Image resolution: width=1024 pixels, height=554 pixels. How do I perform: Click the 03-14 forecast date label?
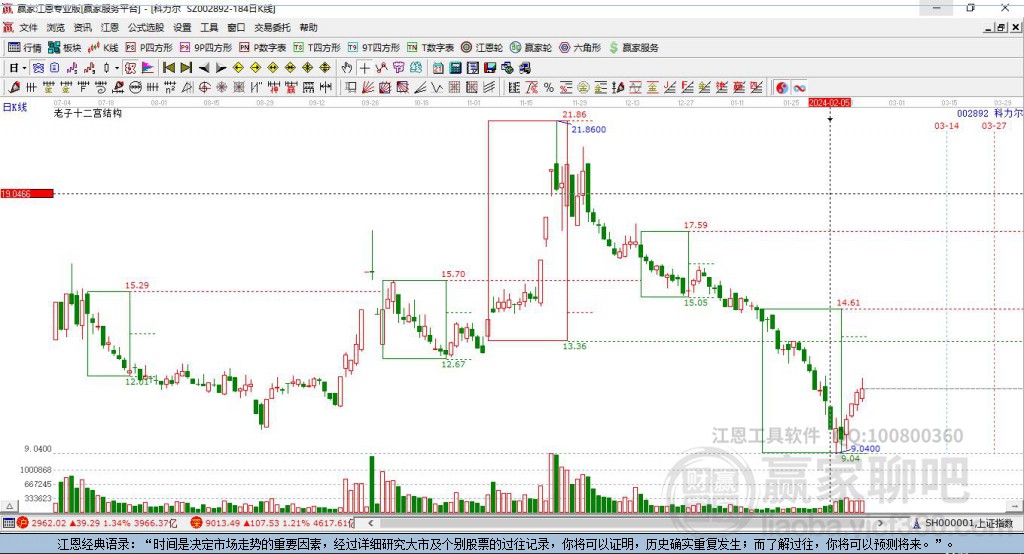946,125
